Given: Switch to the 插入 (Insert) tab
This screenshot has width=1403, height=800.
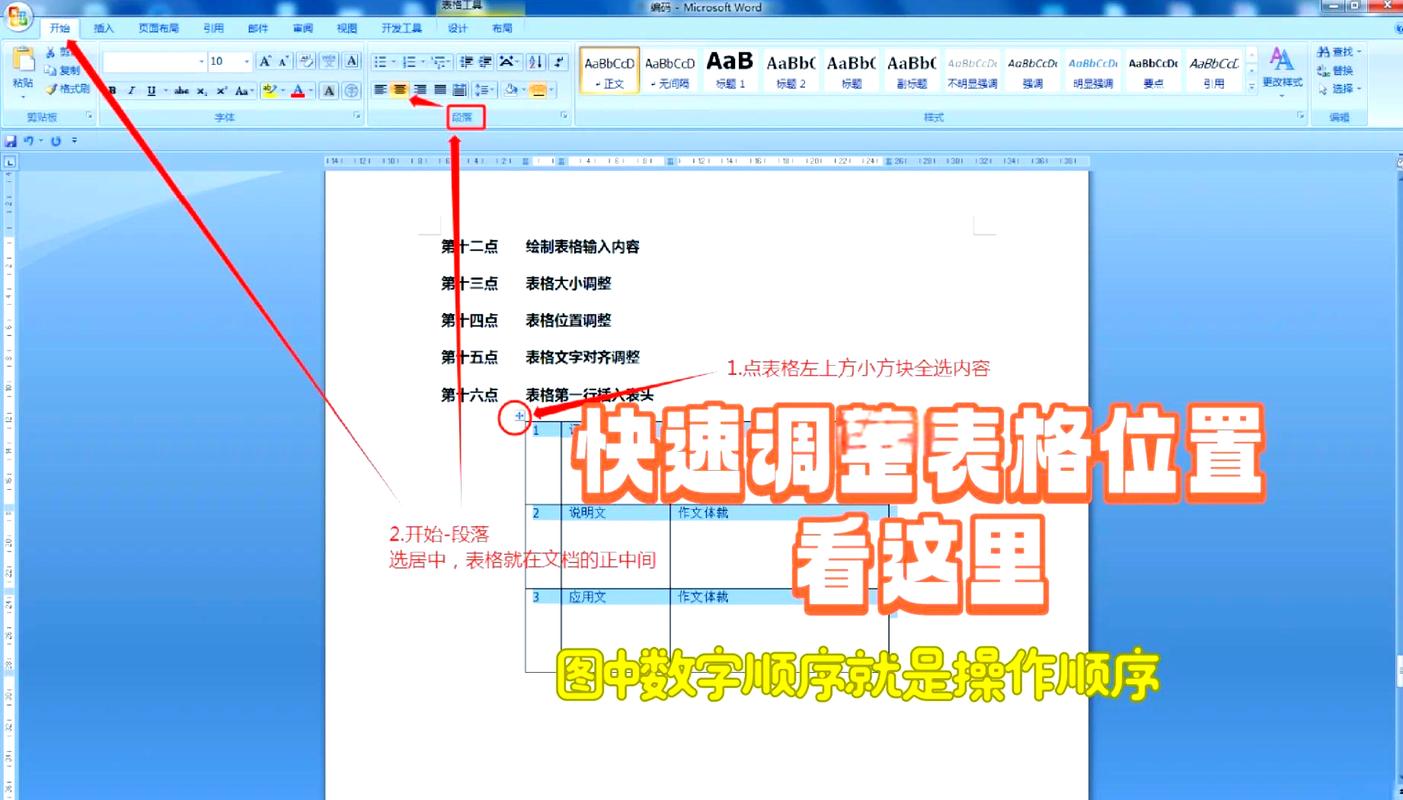Looking at the screenshot, I should point(104,29).
